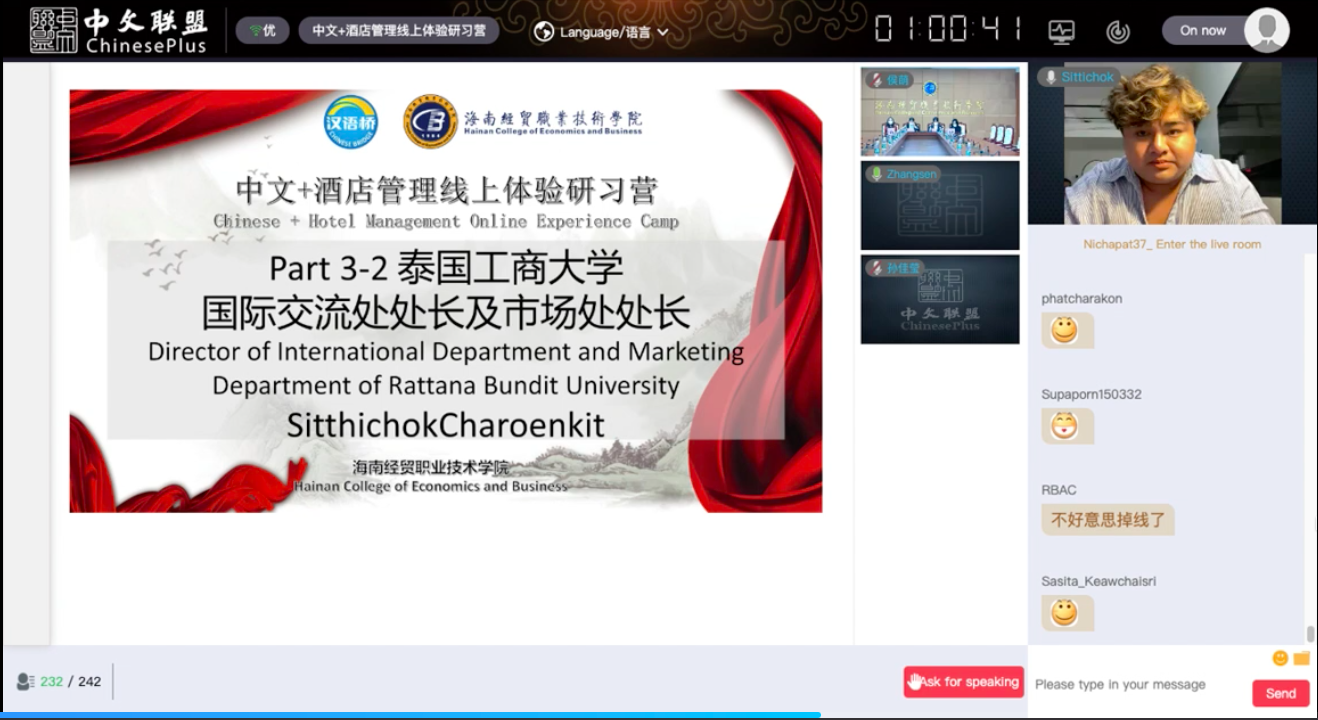Click the microphone icon next to Sittichok
This screenshot has width=1318, height=720.
[x=1050, y=77]
